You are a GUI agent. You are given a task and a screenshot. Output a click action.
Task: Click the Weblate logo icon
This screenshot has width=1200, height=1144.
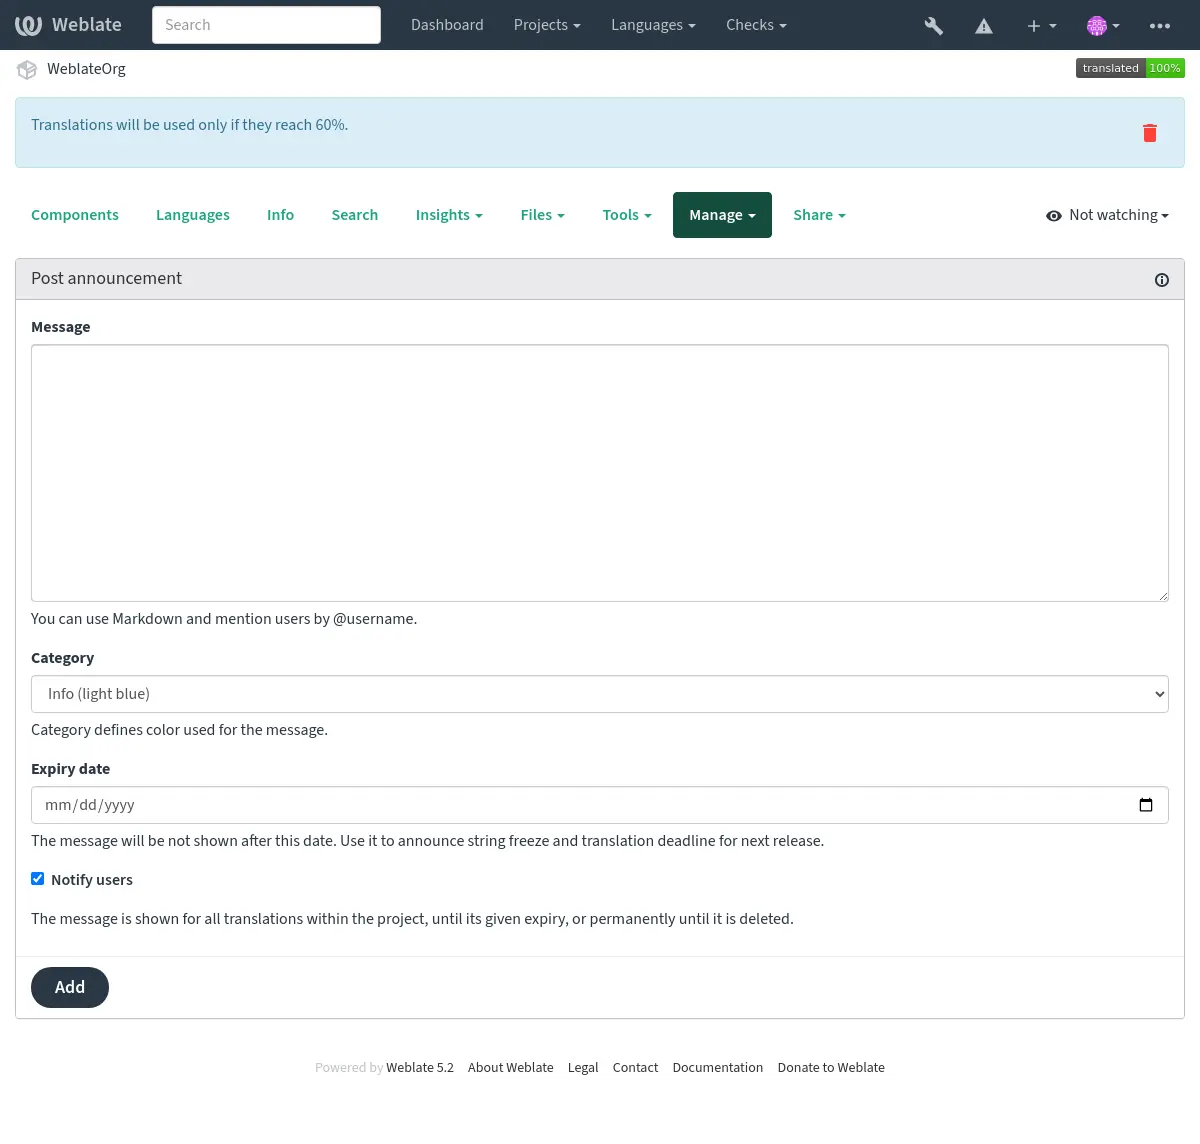pos(28,25)
